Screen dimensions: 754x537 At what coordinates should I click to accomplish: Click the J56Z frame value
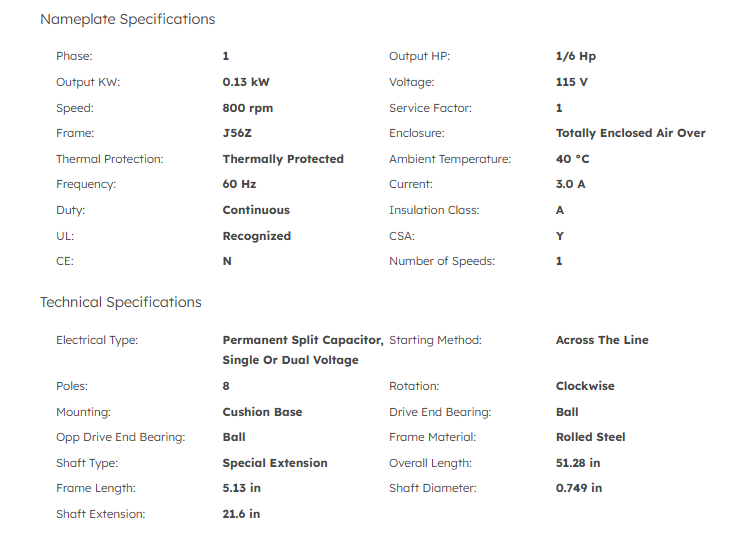point(239,133)
